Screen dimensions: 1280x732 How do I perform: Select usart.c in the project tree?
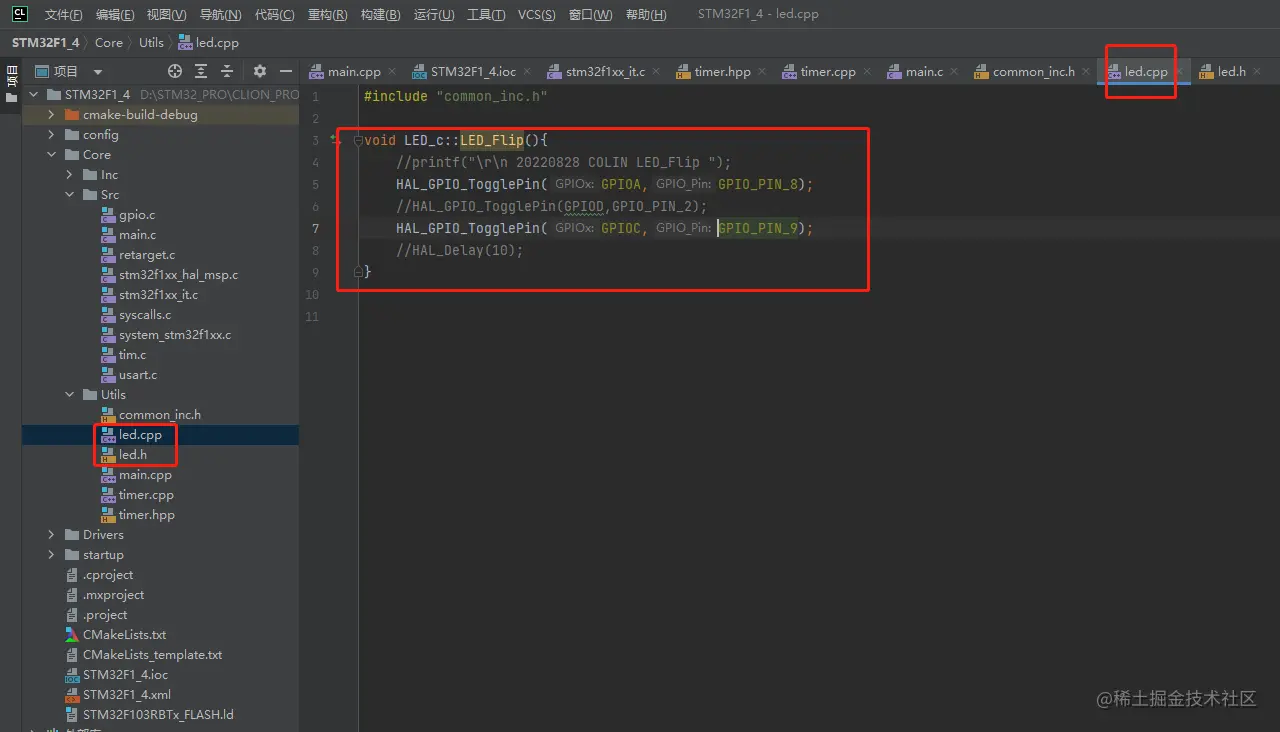pyautogui.click(x=138, y=375)
